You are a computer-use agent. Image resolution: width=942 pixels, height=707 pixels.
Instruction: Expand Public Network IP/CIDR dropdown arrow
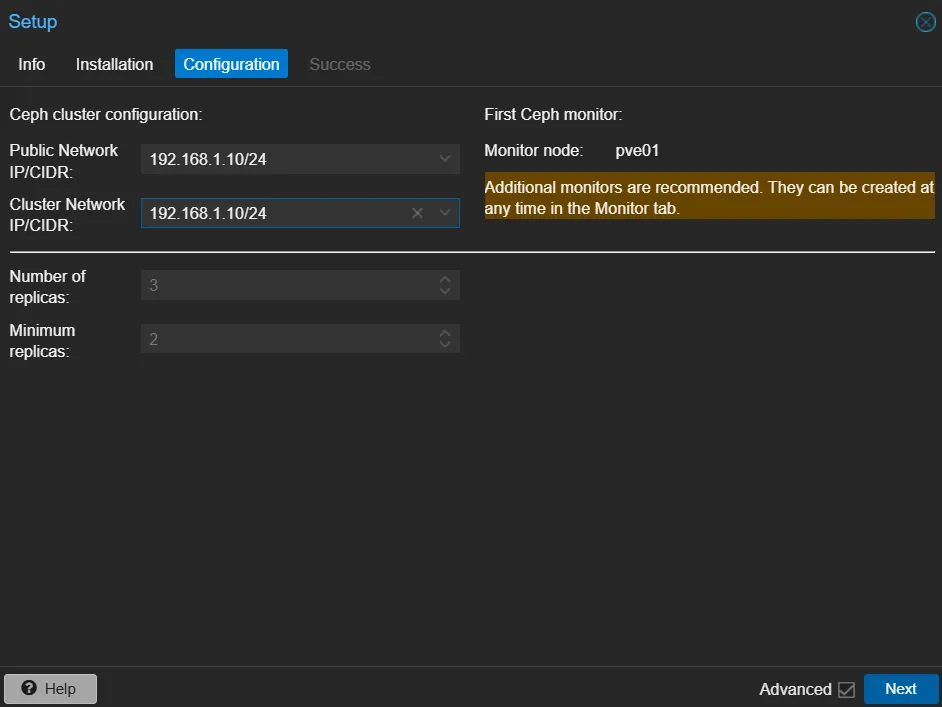445,159
